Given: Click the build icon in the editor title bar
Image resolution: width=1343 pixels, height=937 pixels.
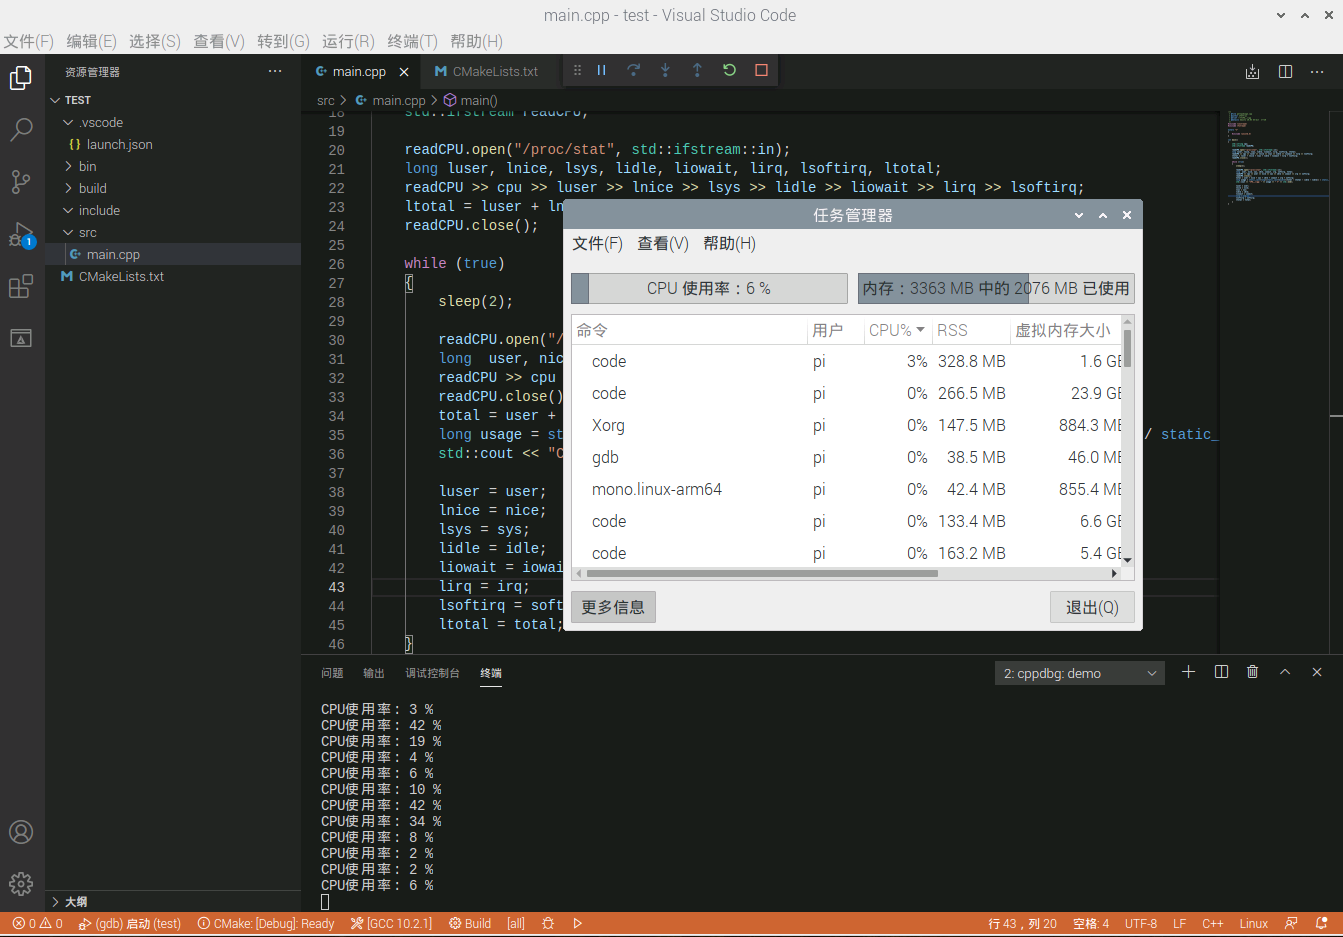Looking at the screenshot, I should click(x=1252, y=72).
